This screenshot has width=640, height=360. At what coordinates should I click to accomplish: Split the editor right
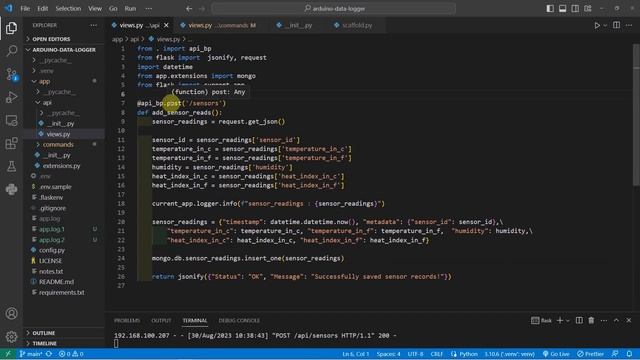(616, 25)
